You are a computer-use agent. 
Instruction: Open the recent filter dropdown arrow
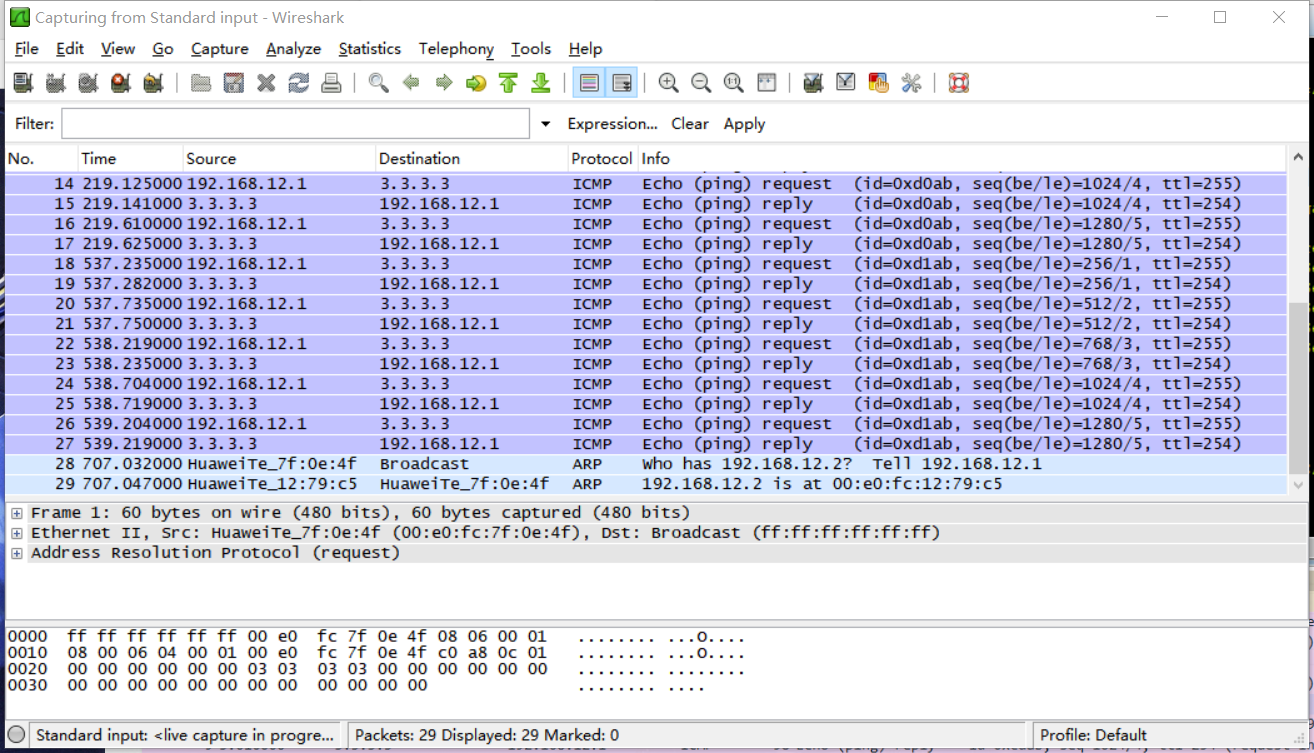tap(545, 124)
